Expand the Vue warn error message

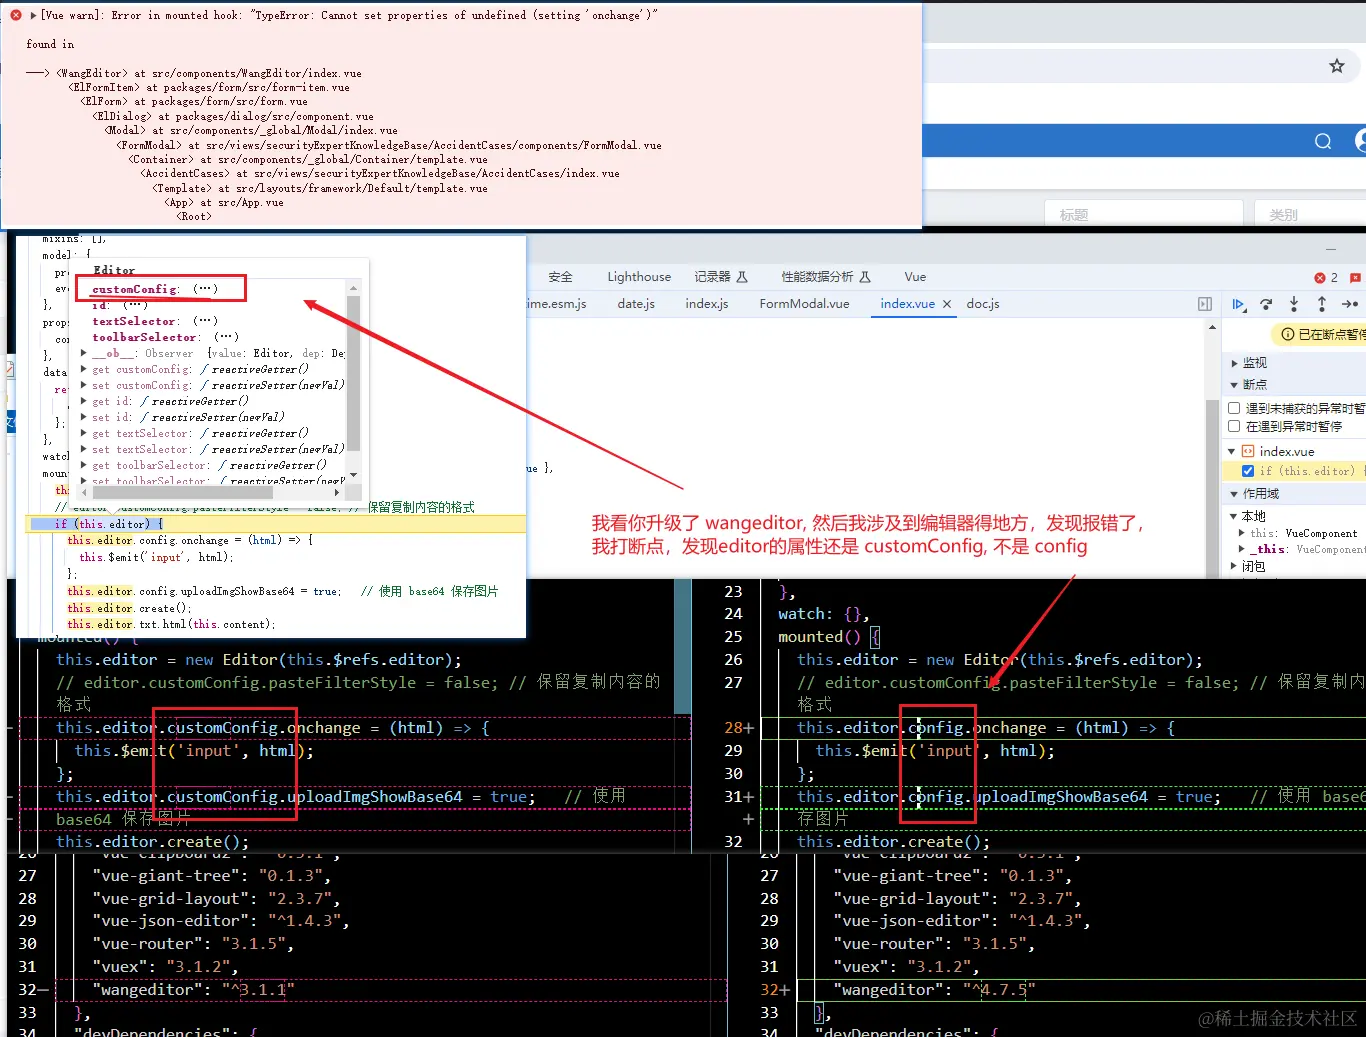click(33, 15)
